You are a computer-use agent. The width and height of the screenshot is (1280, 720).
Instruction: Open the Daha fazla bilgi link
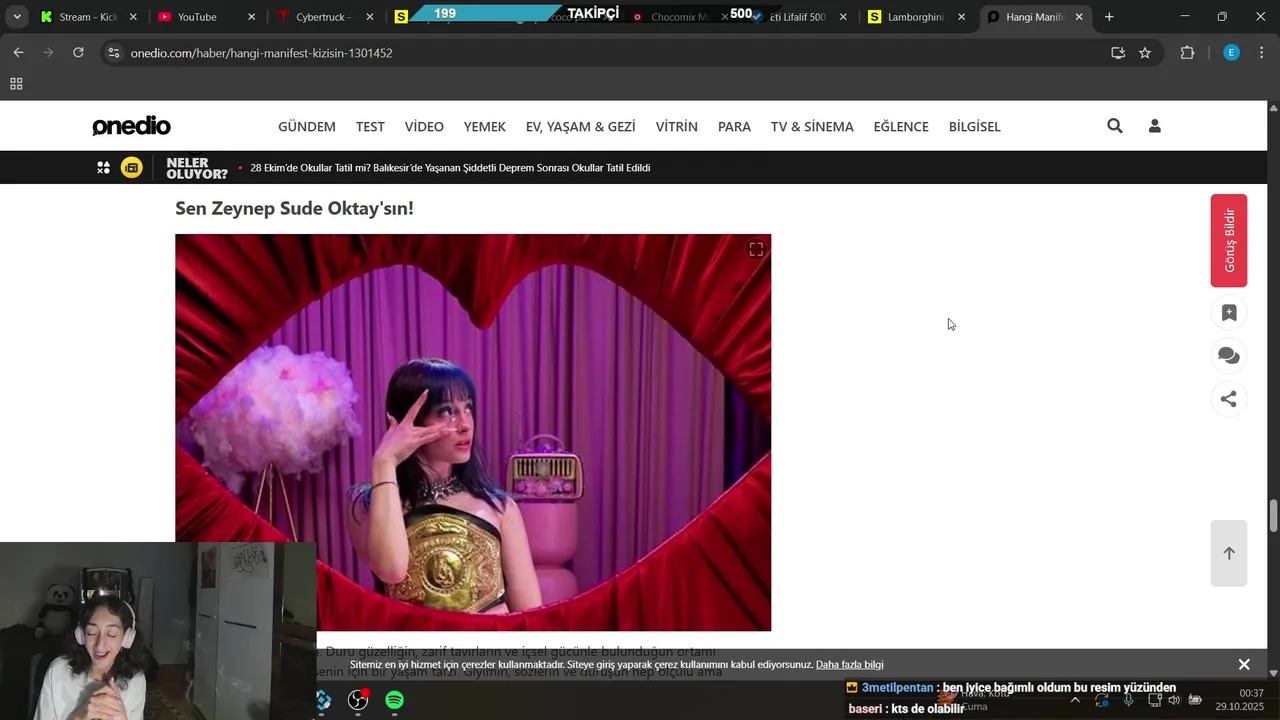click(850, 665)
